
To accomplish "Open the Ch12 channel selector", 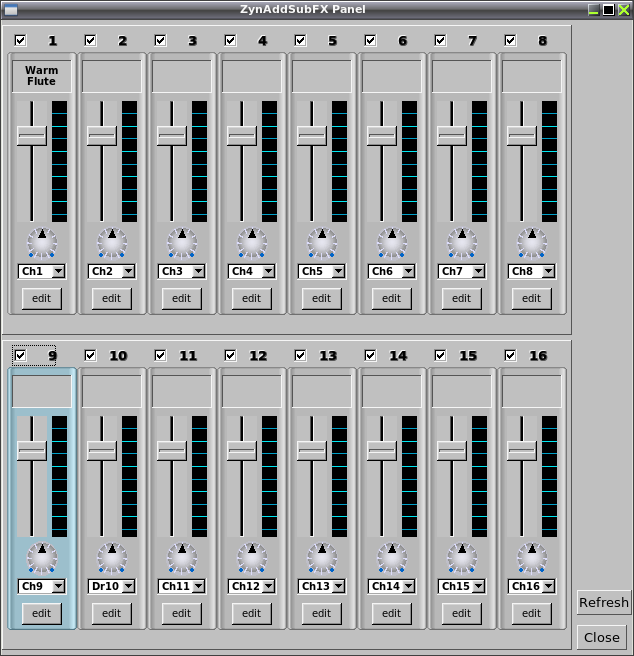I will click(x=252, y=586).
